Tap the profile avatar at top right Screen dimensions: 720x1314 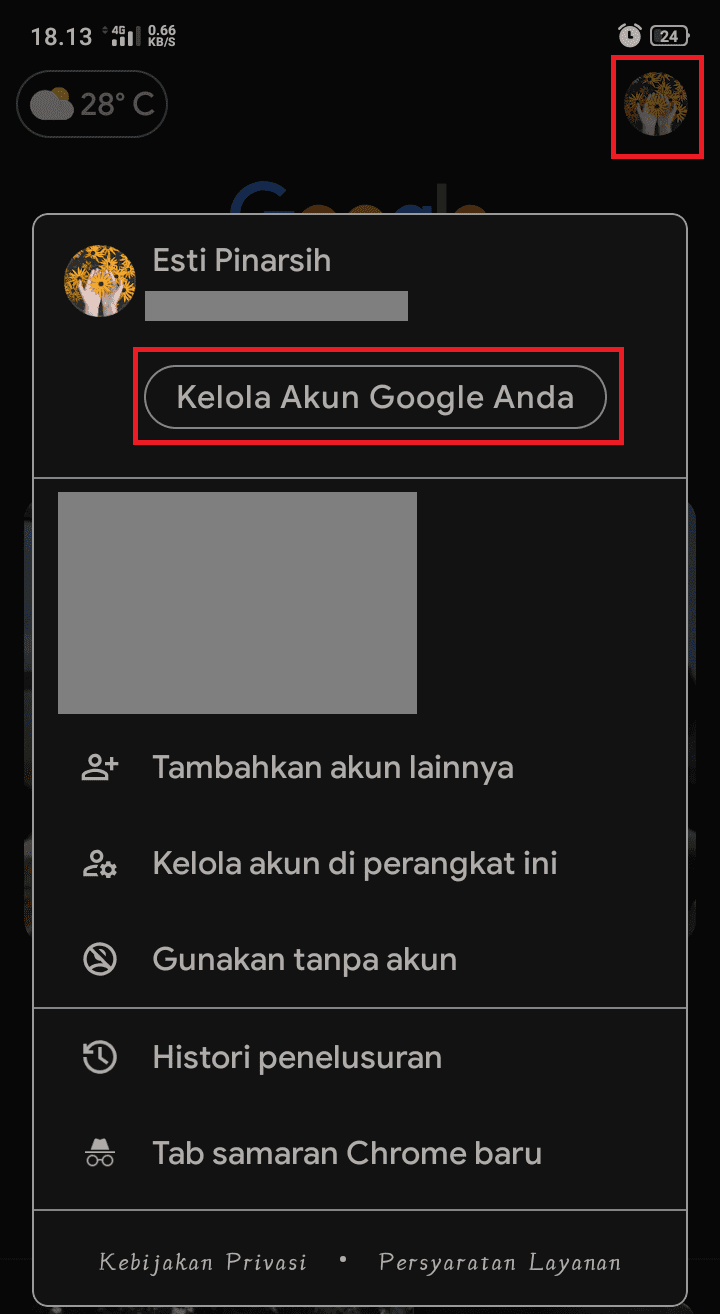(656, 104)
